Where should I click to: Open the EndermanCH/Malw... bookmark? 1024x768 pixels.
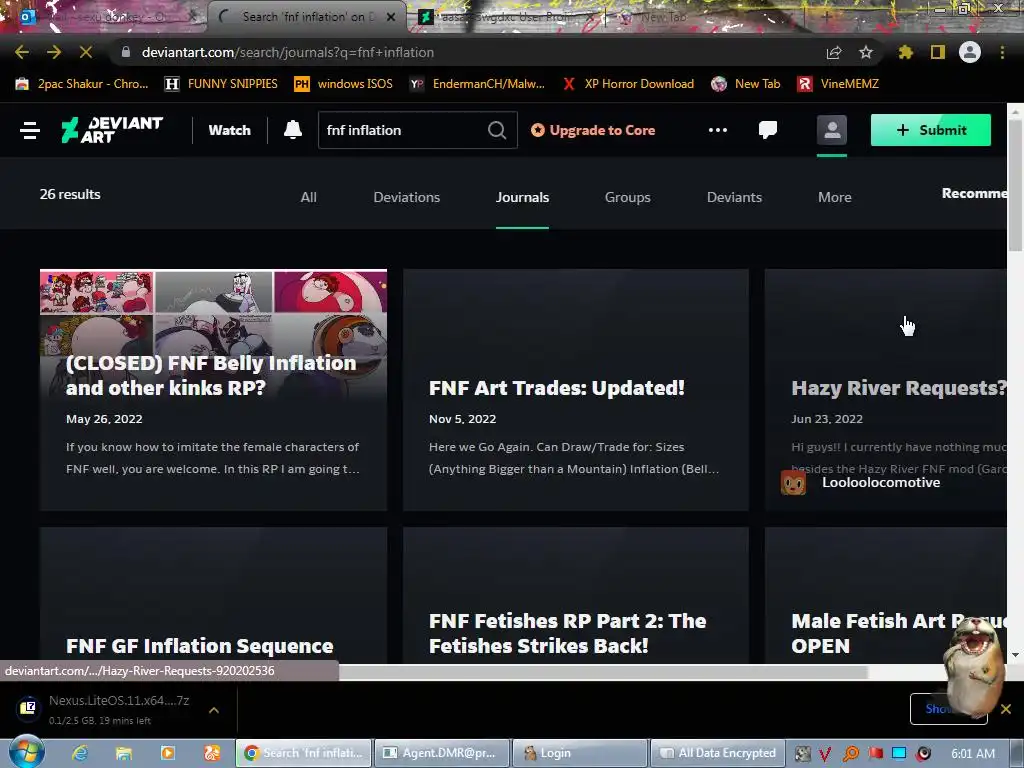click(477, 84)
